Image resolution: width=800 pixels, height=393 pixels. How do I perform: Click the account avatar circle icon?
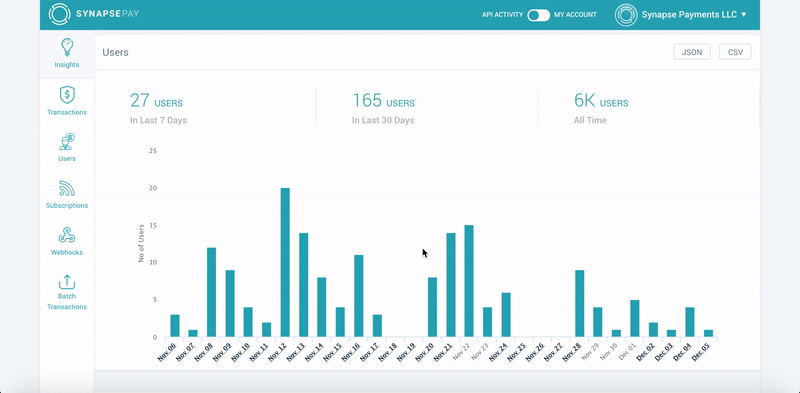(x=626, y=15)
